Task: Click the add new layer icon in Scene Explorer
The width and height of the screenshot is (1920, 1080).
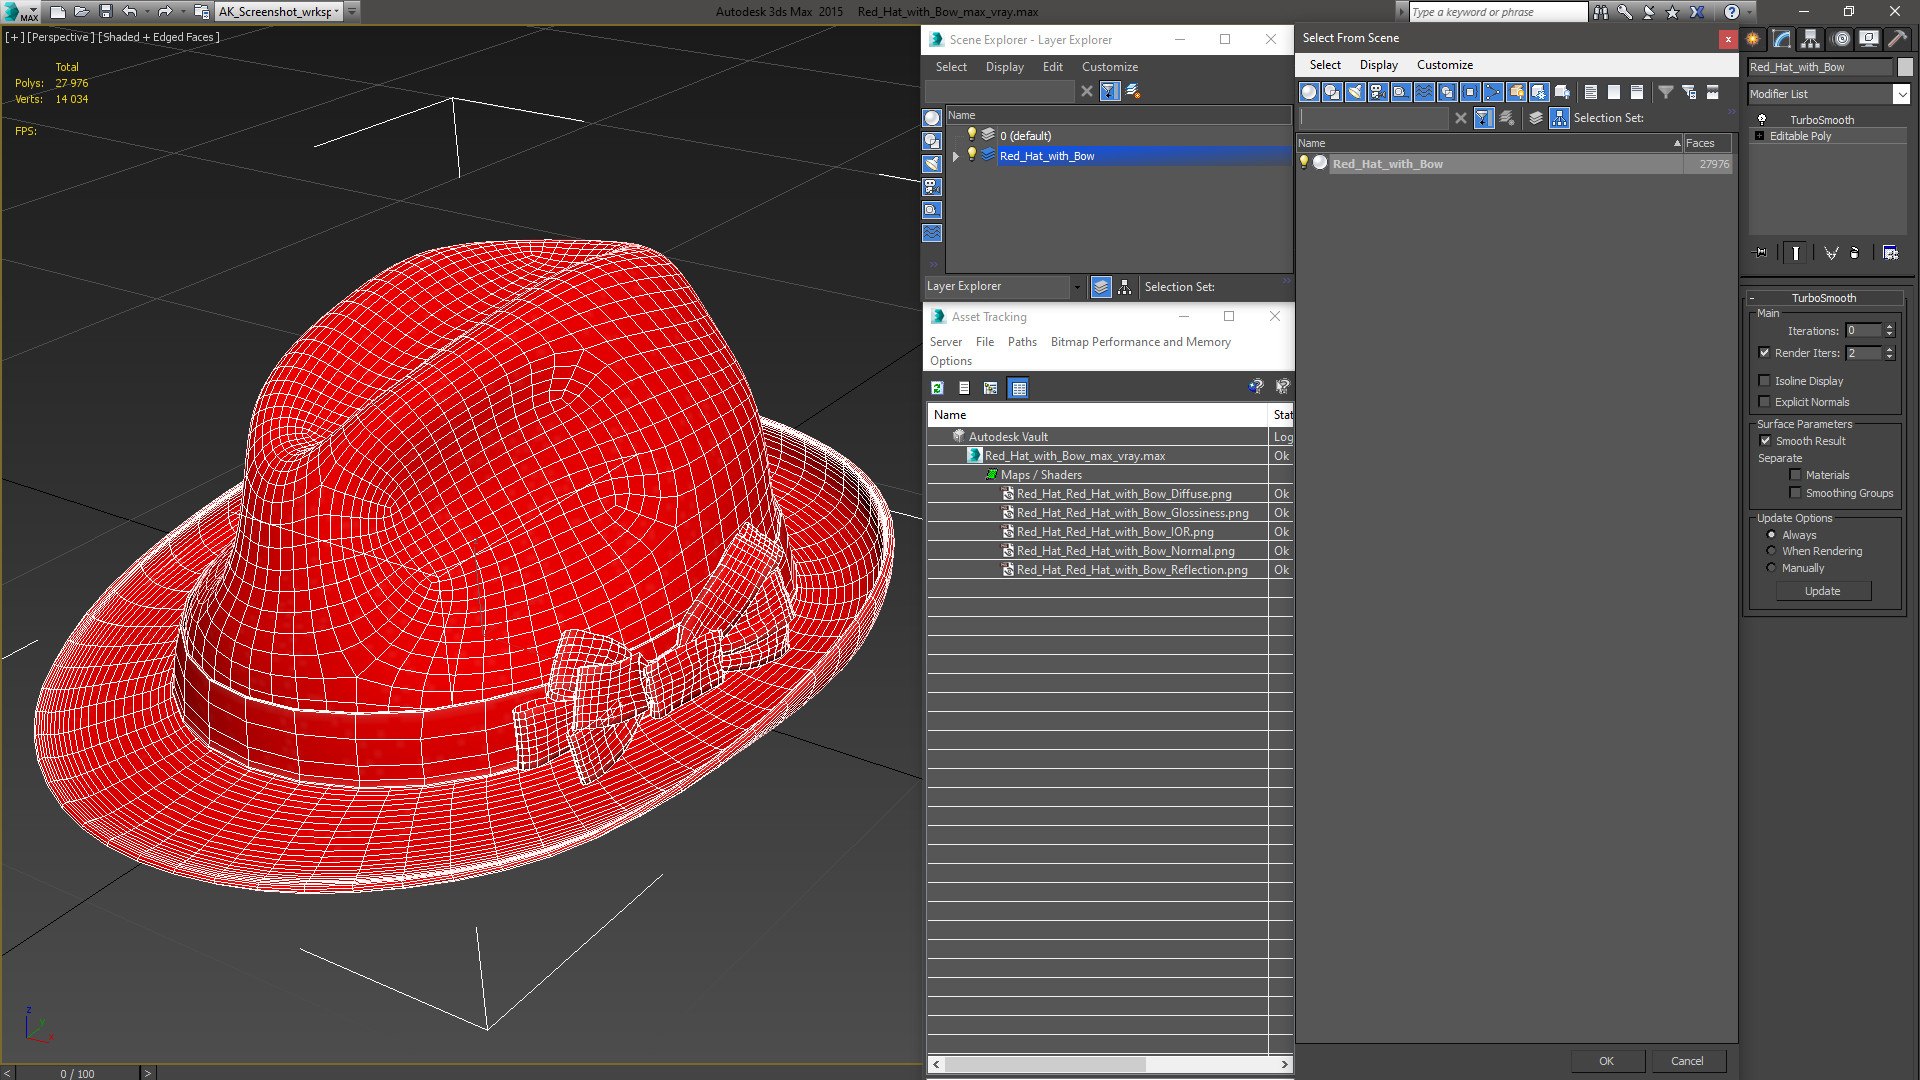Action: [1133, 91]
